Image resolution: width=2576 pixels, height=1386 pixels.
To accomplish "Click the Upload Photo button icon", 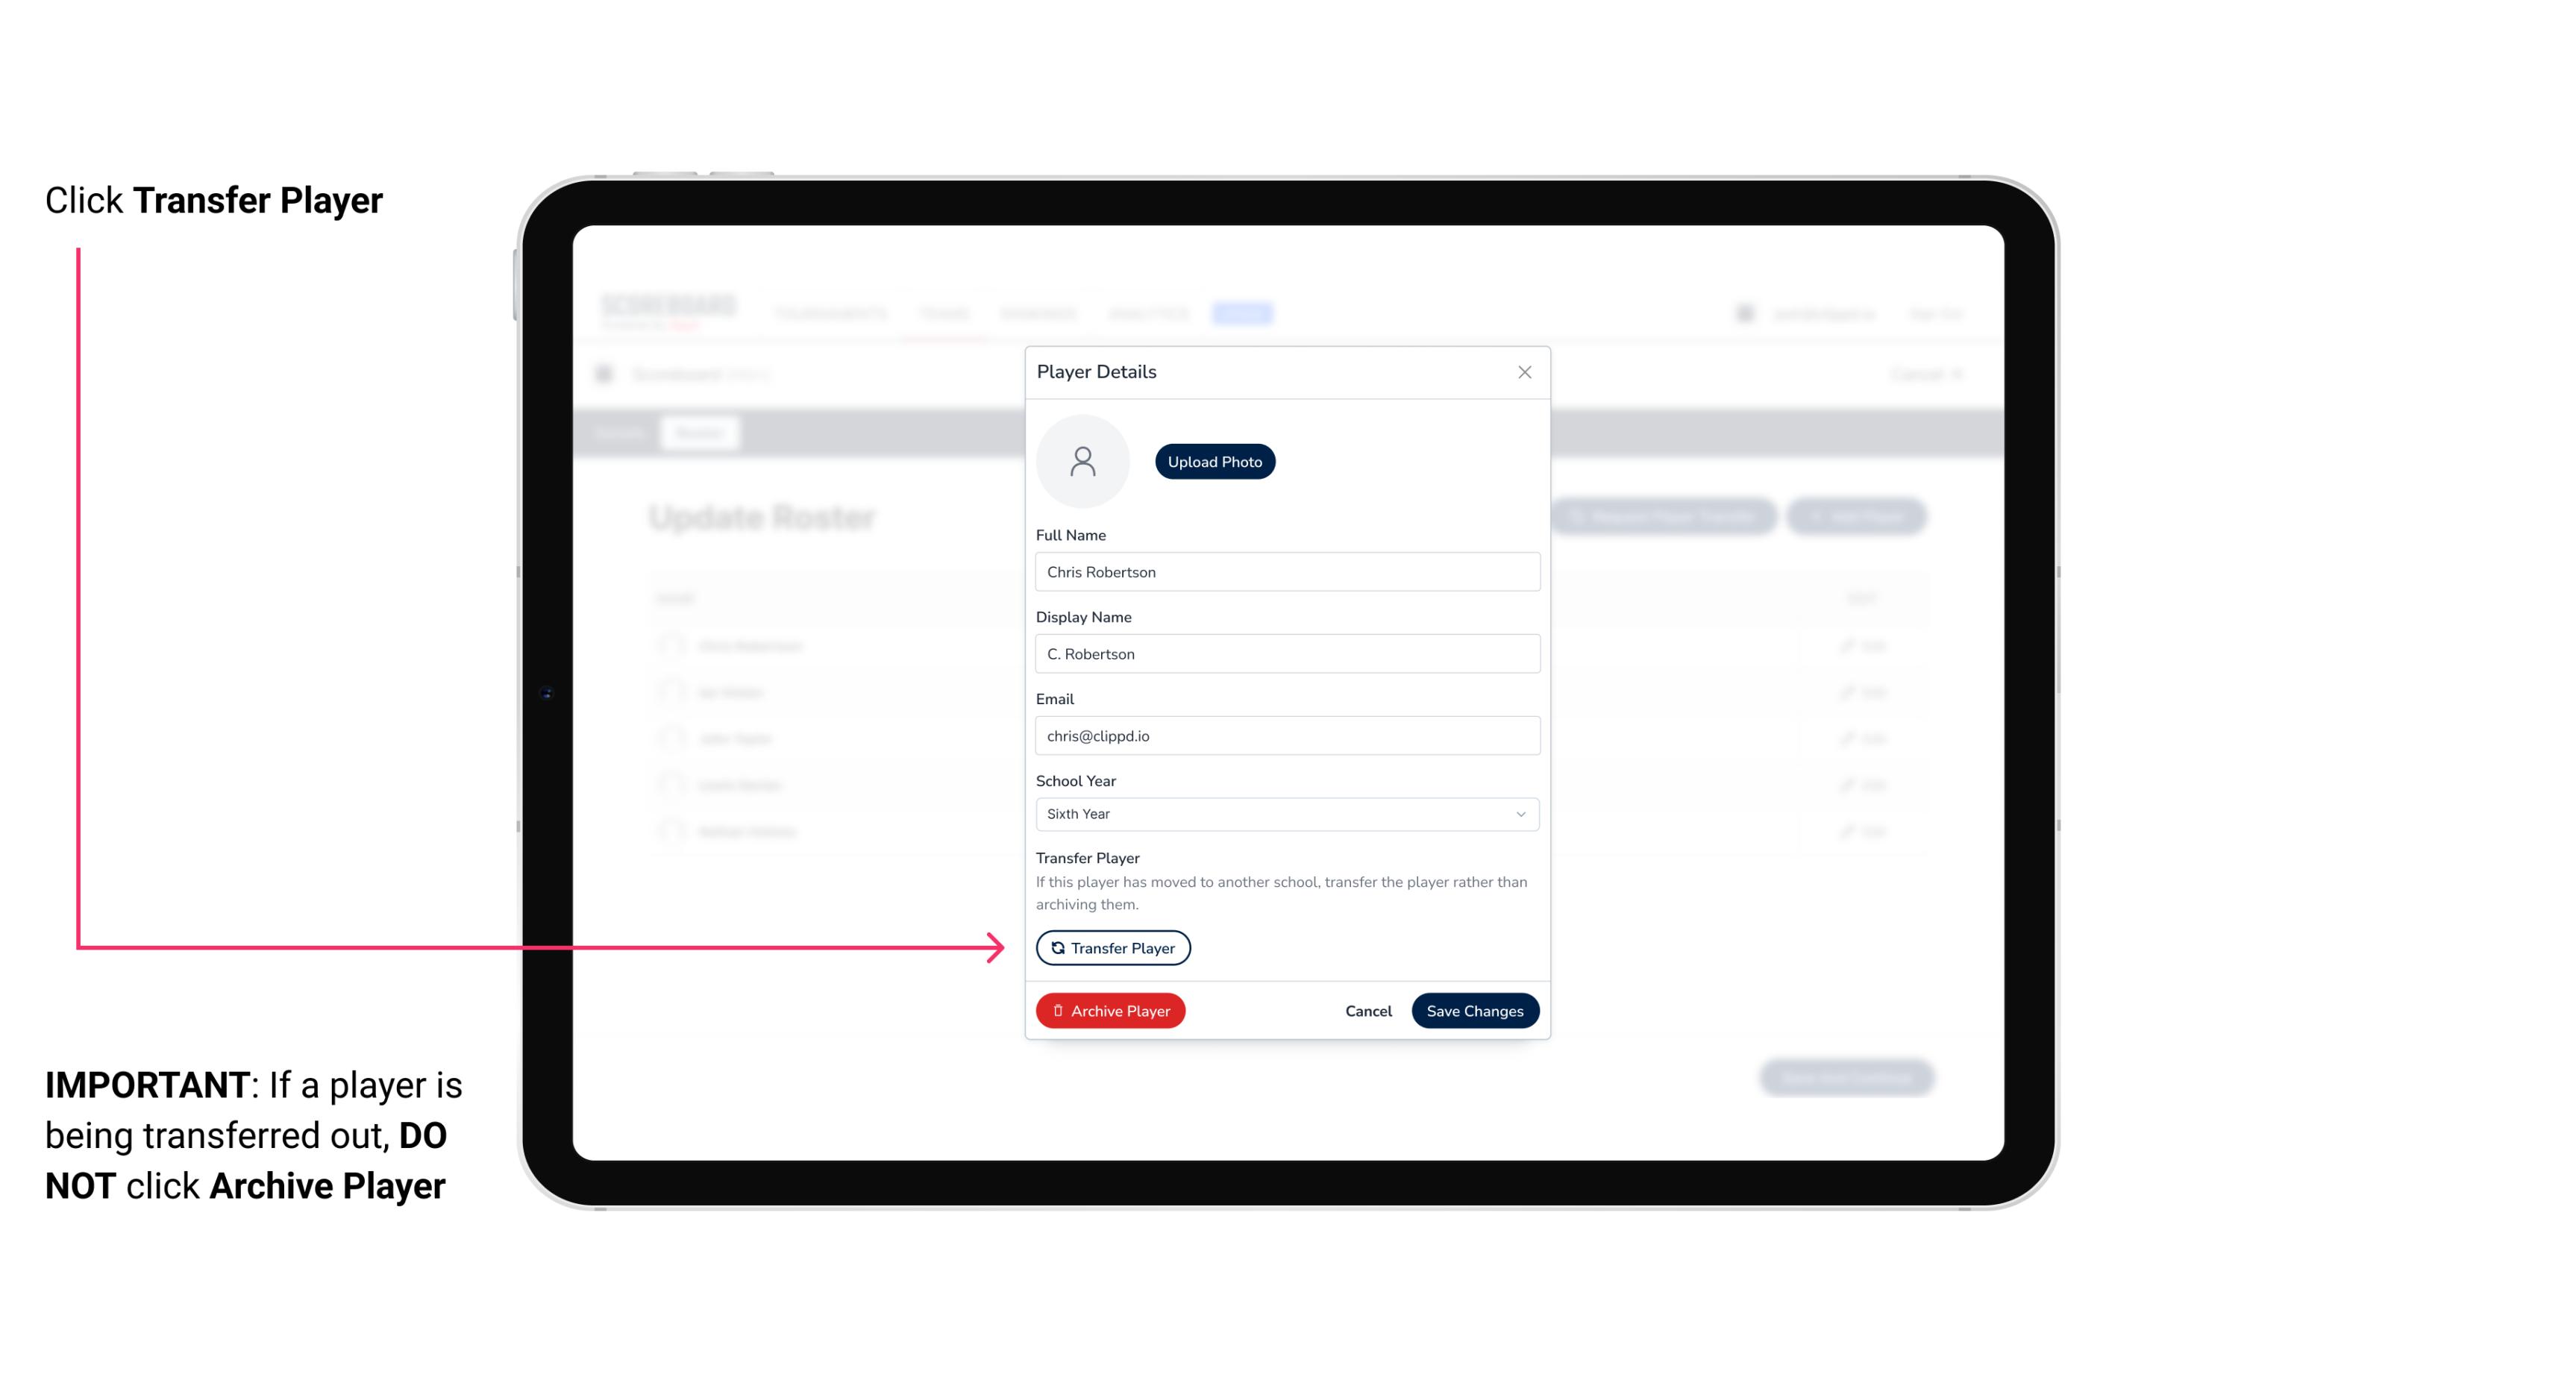I will pyautogui.click(x=1214, y=461).
